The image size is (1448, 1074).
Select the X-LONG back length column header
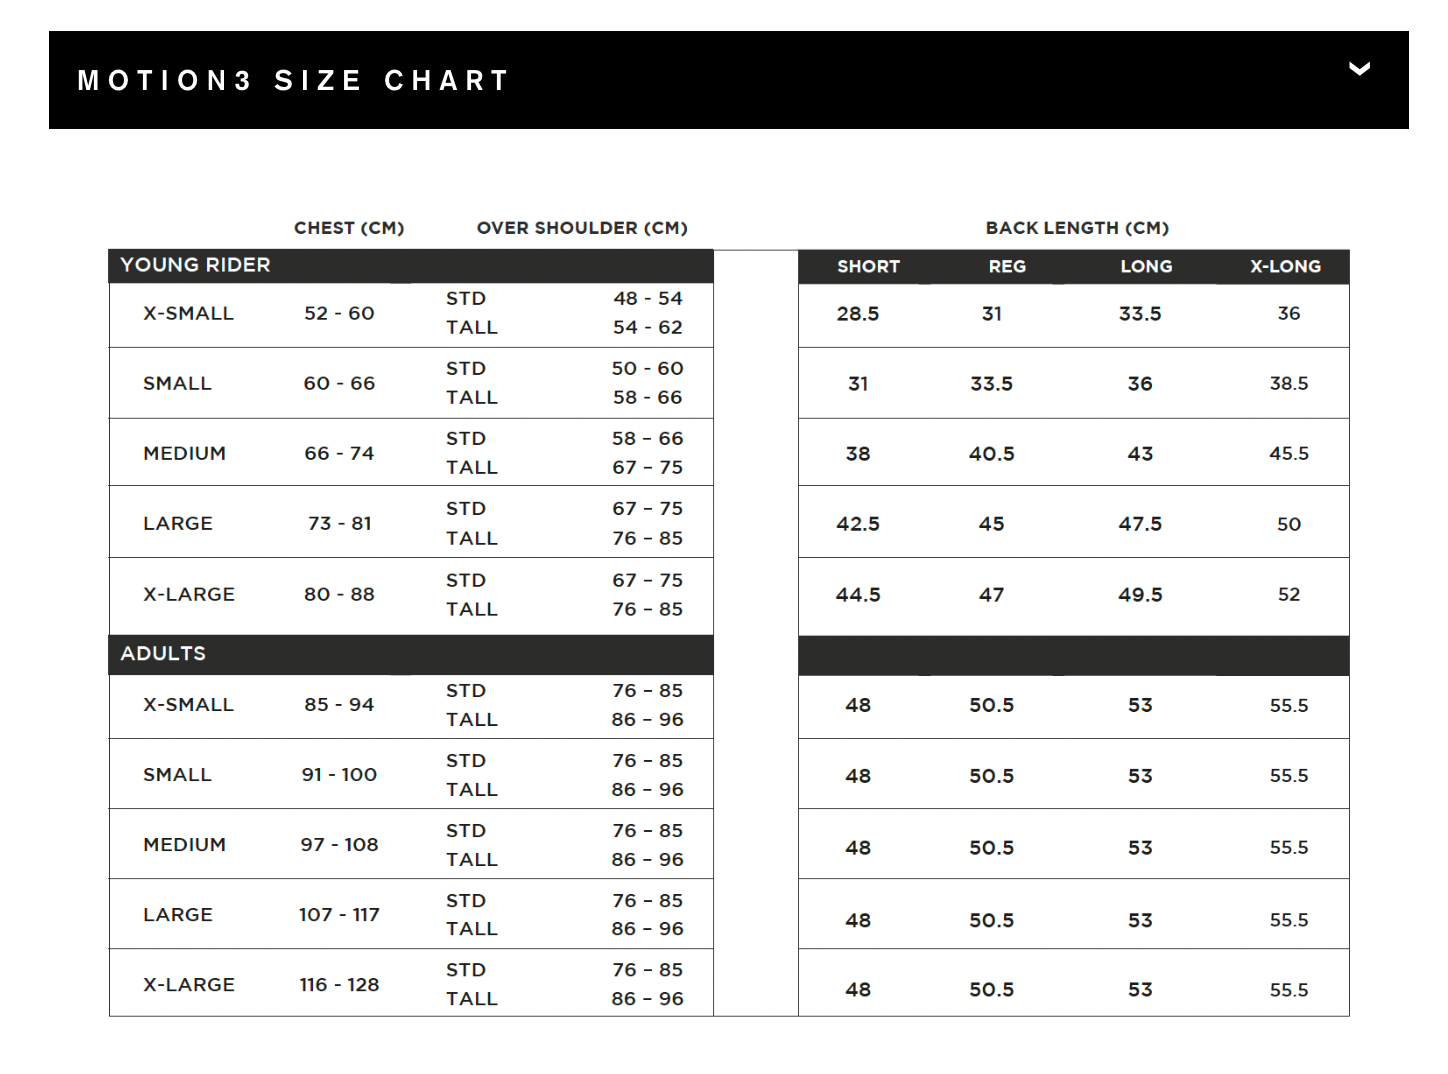1285,267
